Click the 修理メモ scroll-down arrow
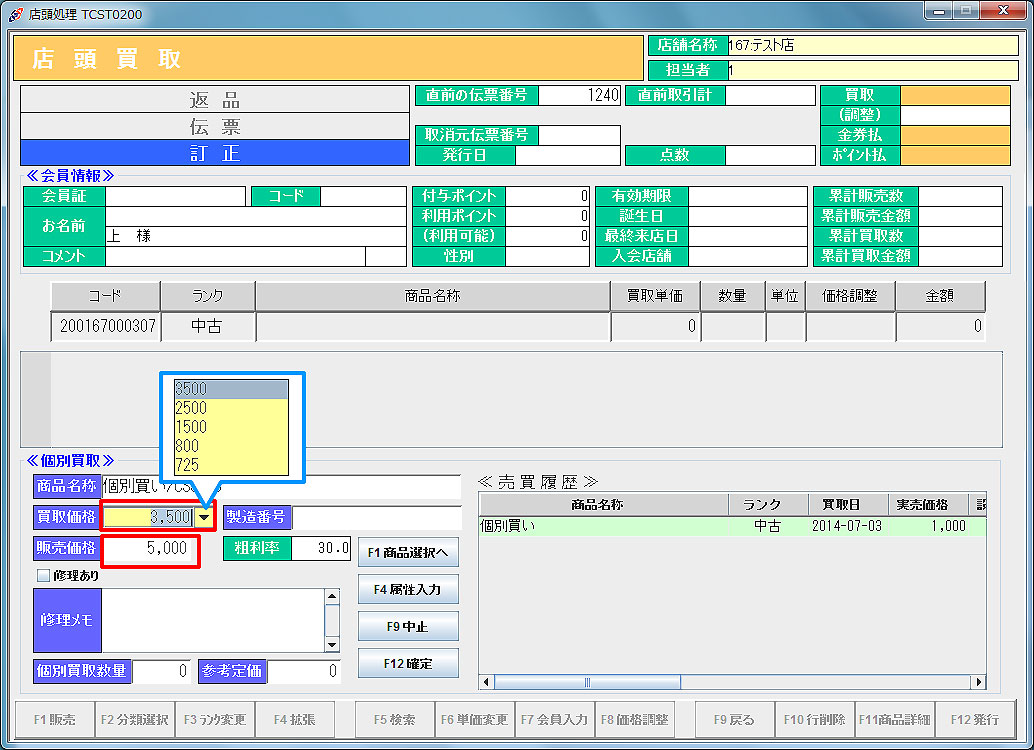 click(332, 645)
